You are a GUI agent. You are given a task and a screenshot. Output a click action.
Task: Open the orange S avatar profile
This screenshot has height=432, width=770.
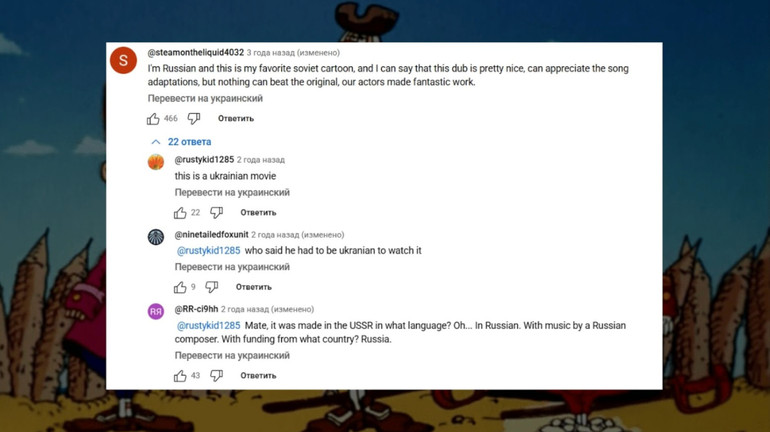pyautogui.click(x=123, y=60)
